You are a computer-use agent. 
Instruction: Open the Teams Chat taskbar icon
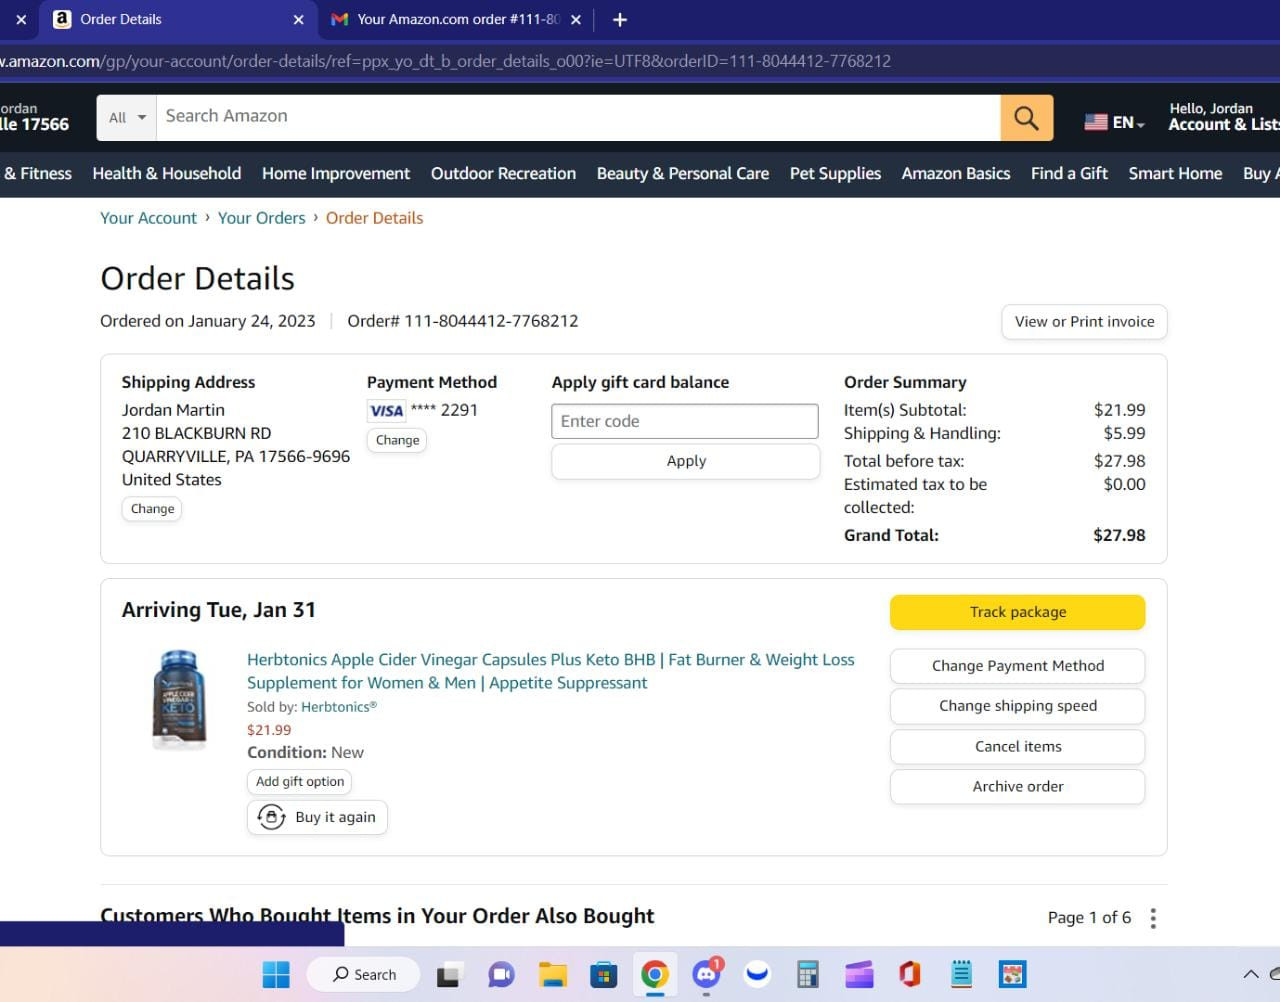tap(501, 974)
